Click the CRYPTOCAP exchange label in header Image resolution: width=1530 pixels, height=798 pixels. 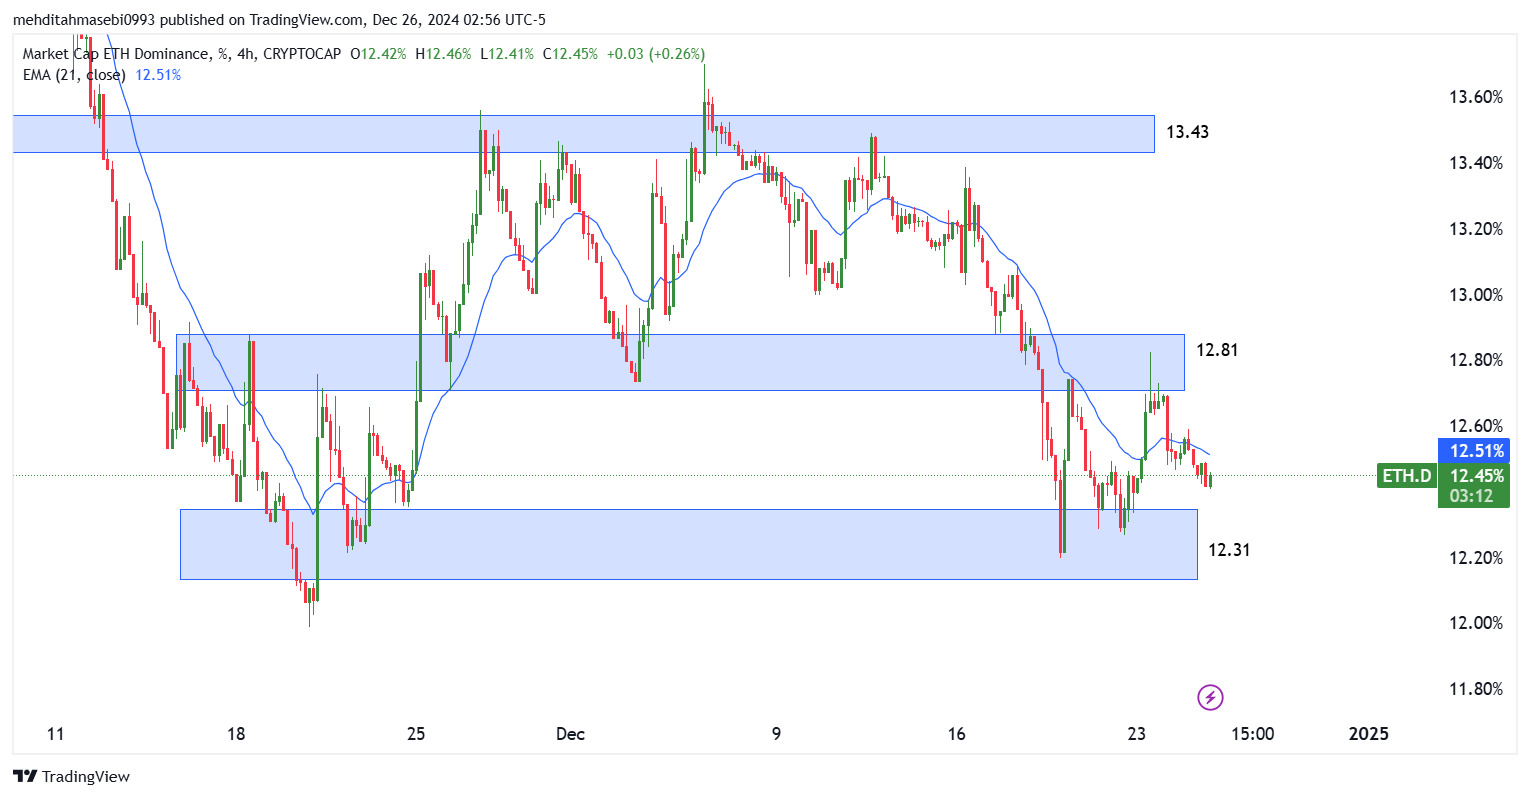pyautogui.click(x=301, y=54)
